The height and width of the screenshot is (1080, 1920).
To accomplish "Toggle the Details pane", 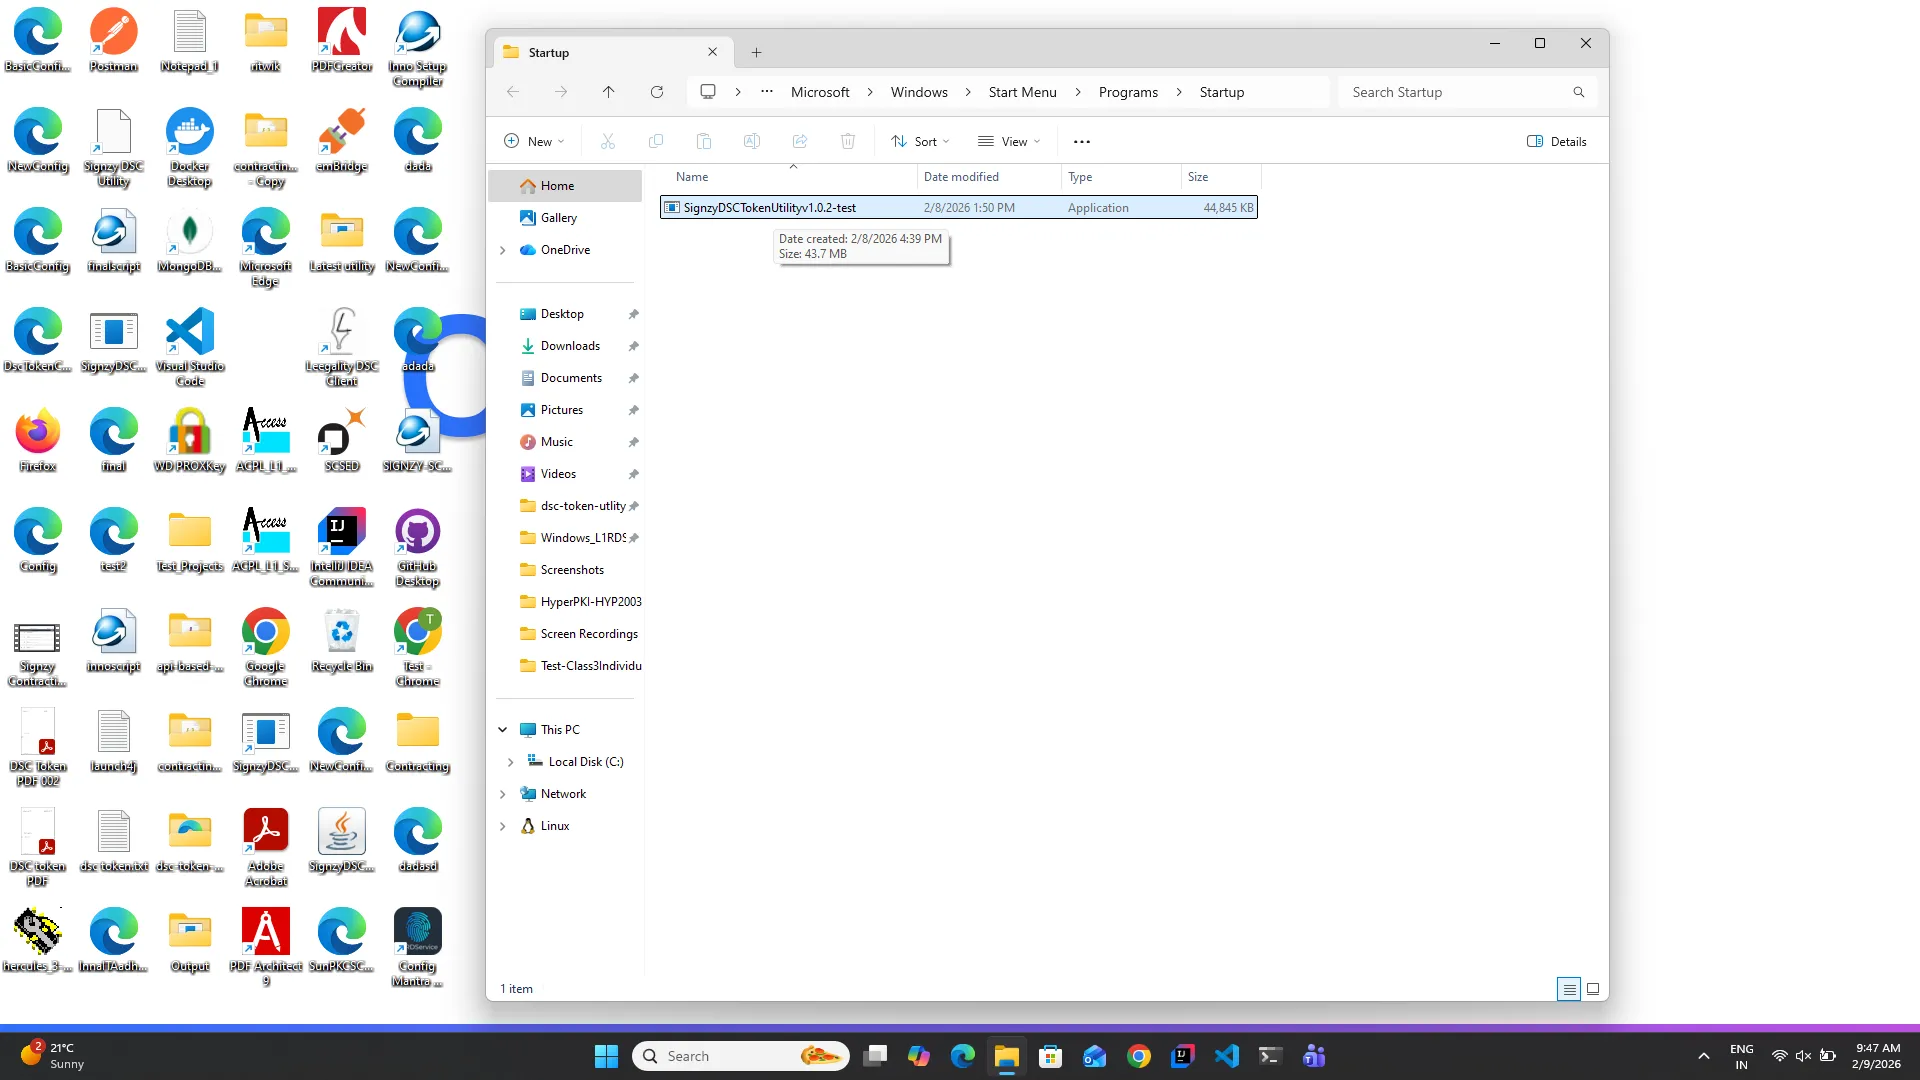I will [x=1556, y=141].
